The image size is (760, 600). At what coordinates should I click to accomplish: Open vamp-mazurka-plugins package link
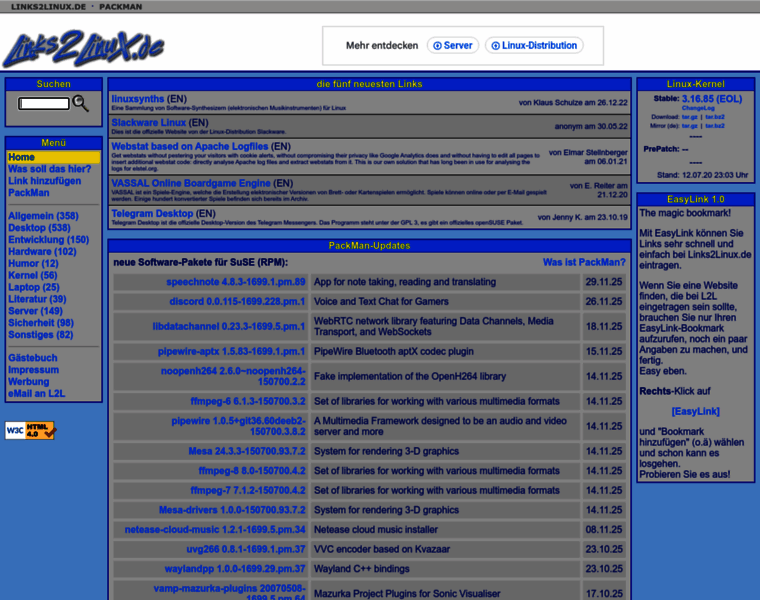pos(229,594)
